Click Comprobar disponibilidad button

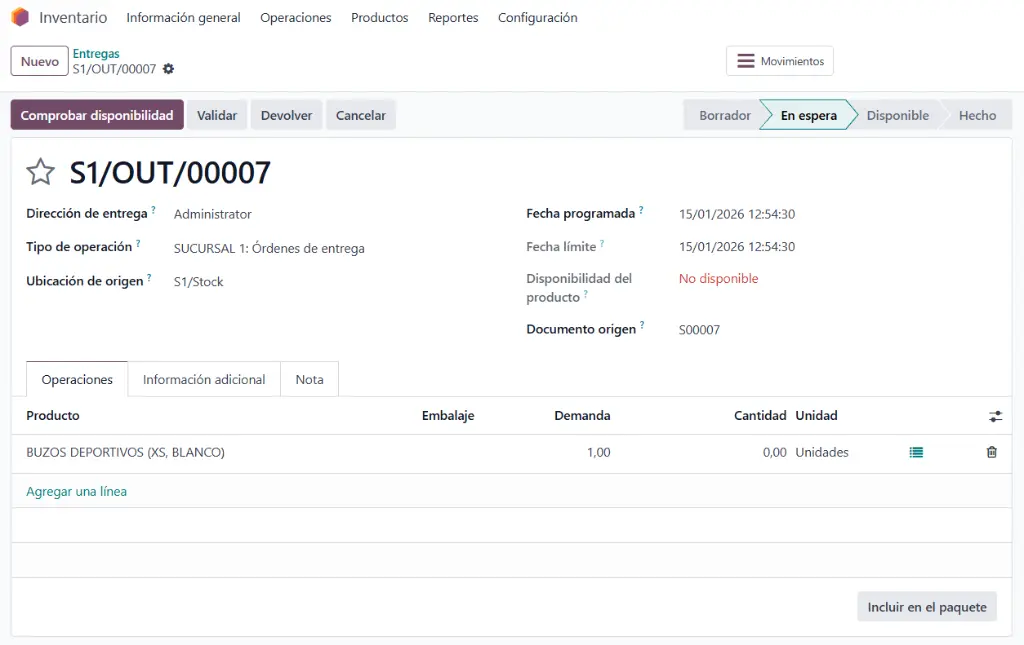pos(97,115)
